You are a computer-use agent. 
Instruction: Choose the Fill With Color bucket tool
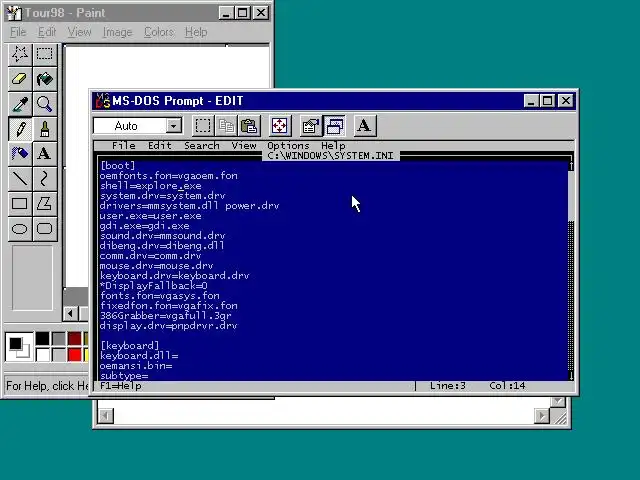44,79
